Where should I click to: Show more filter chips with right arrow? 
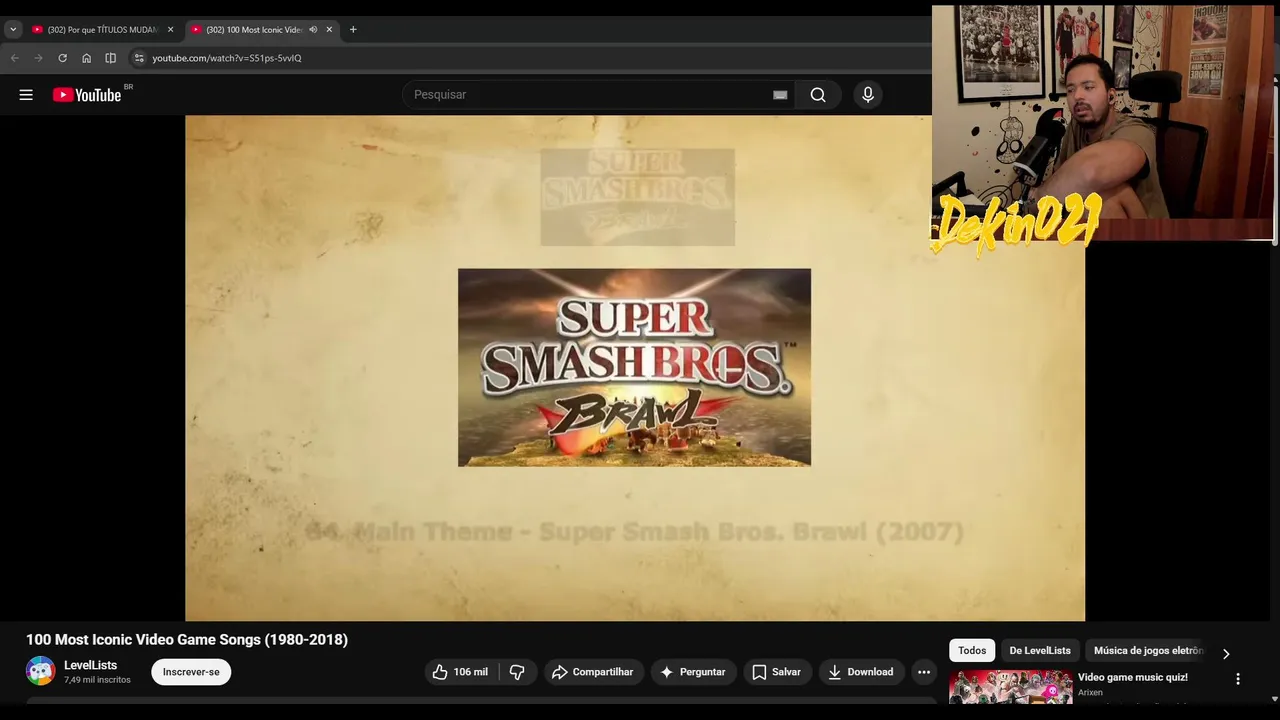tap(1226, 653)
